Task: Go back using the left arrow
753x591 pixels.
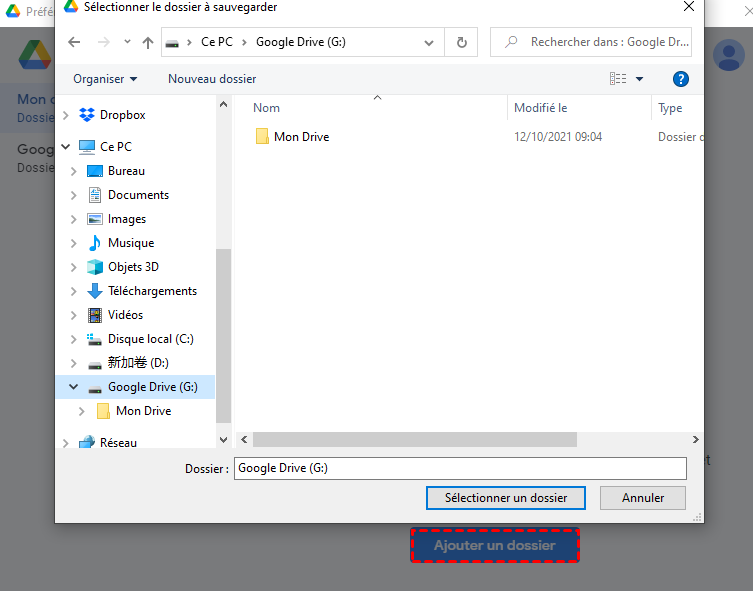Action: (74, 42)
